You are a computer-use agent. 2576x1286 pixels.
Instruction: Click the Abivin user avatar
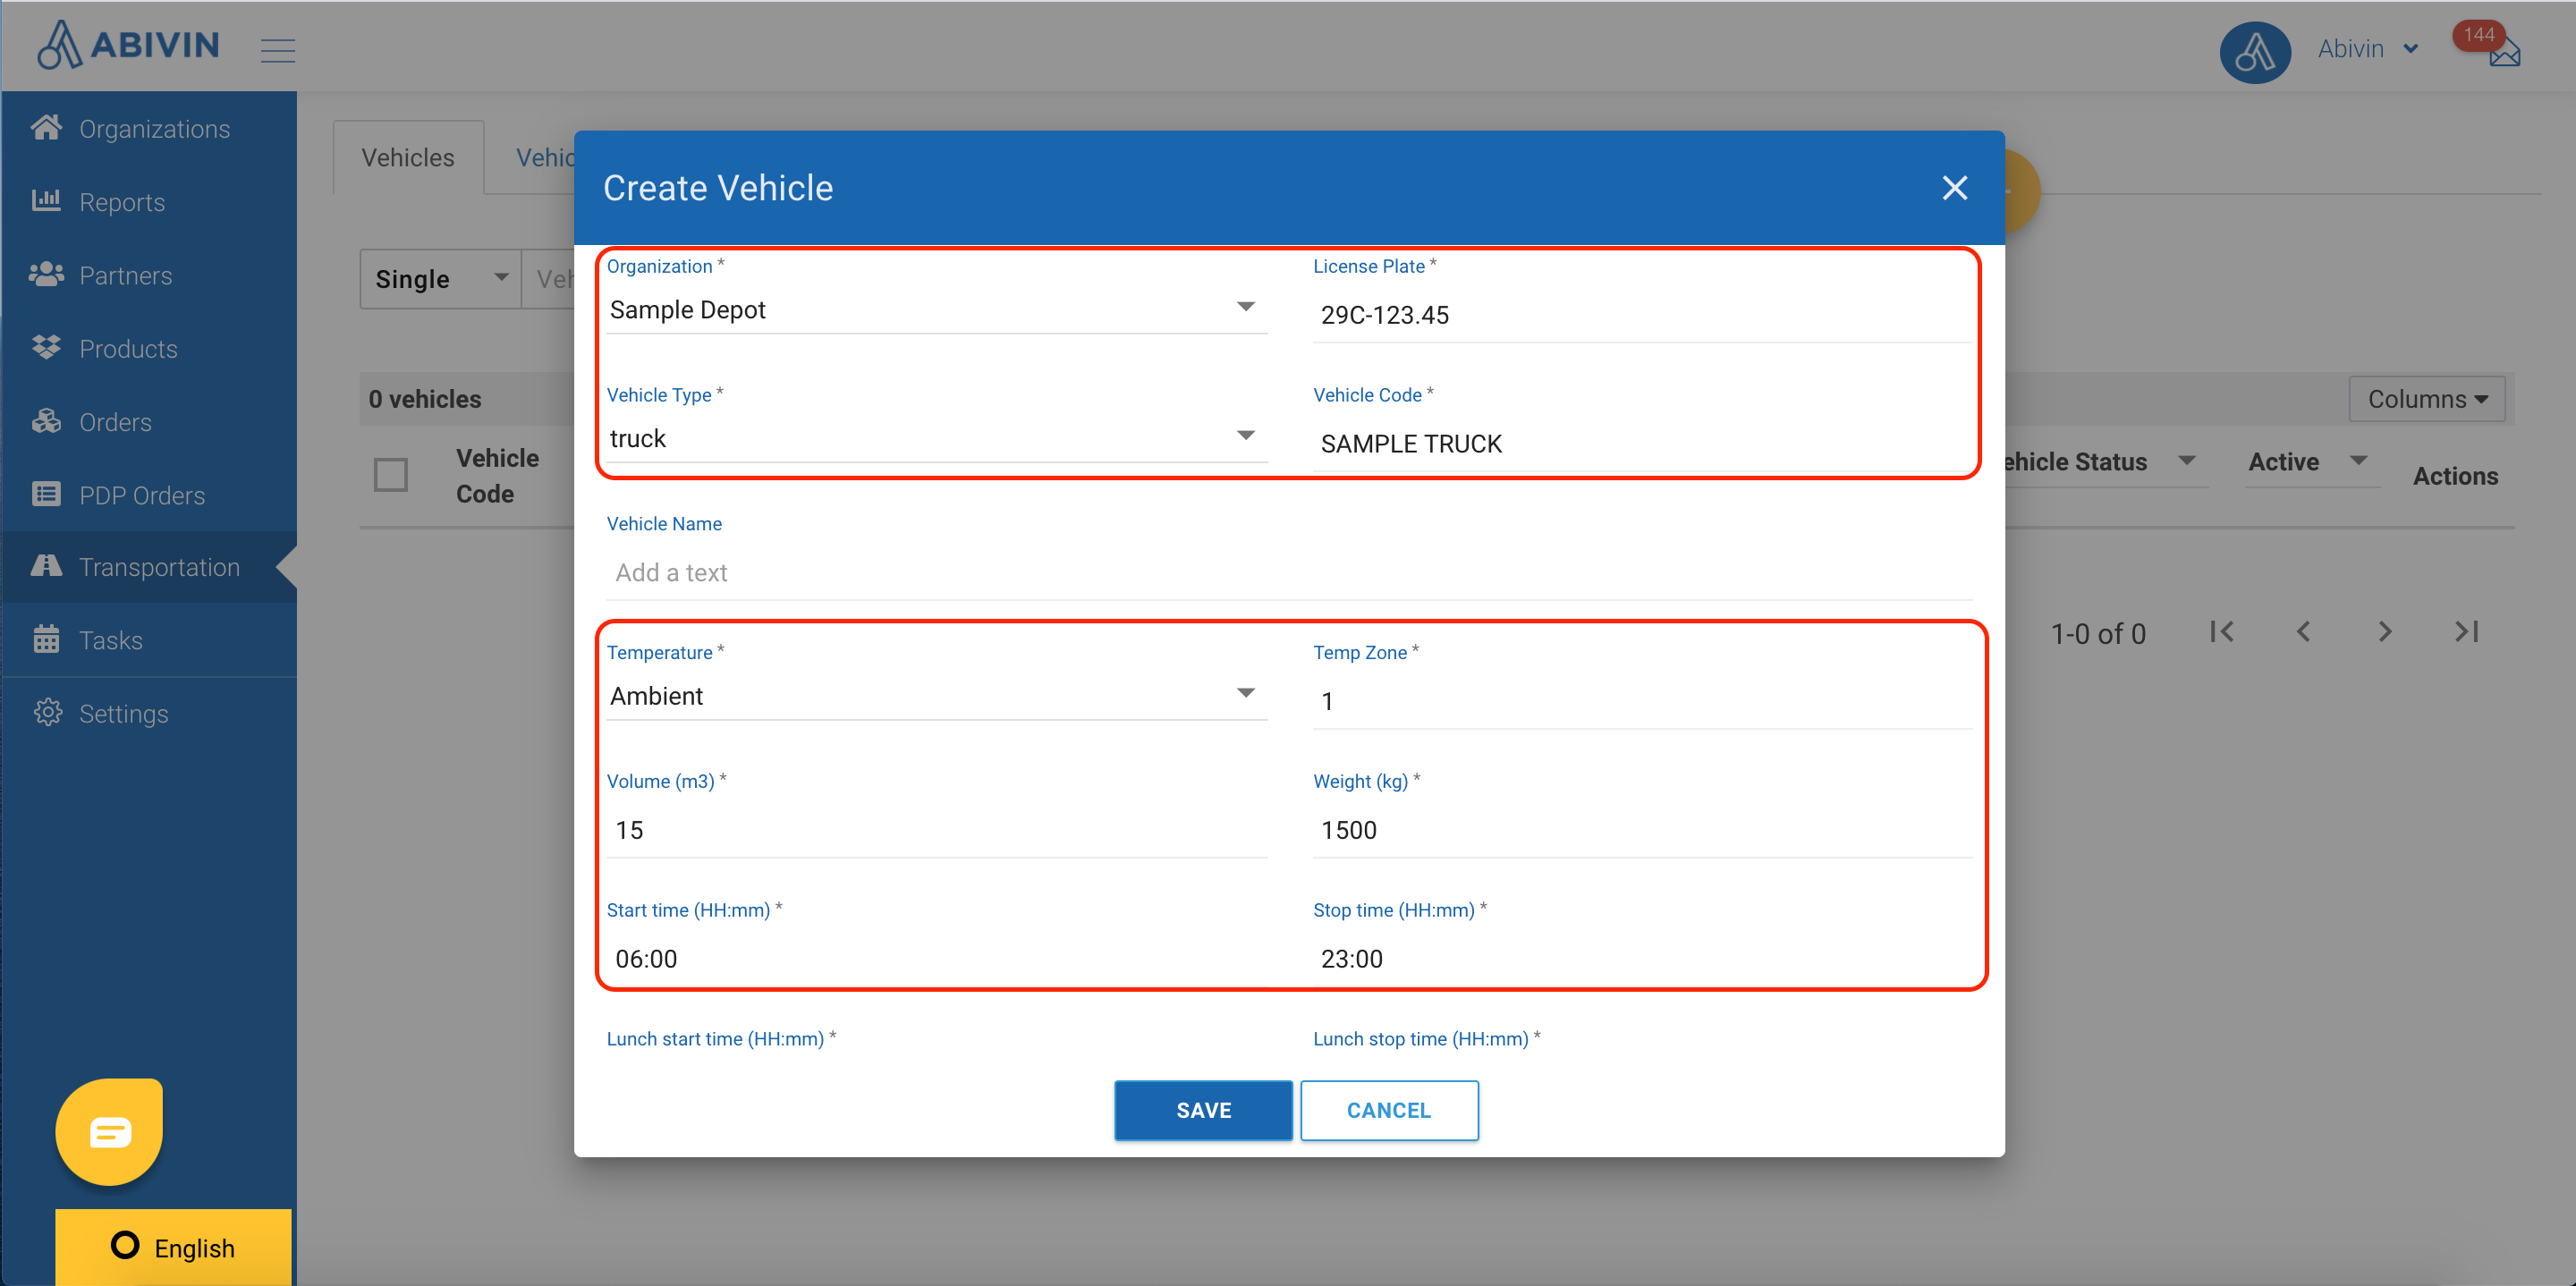pyautogui.click(x=2254, y=52)
